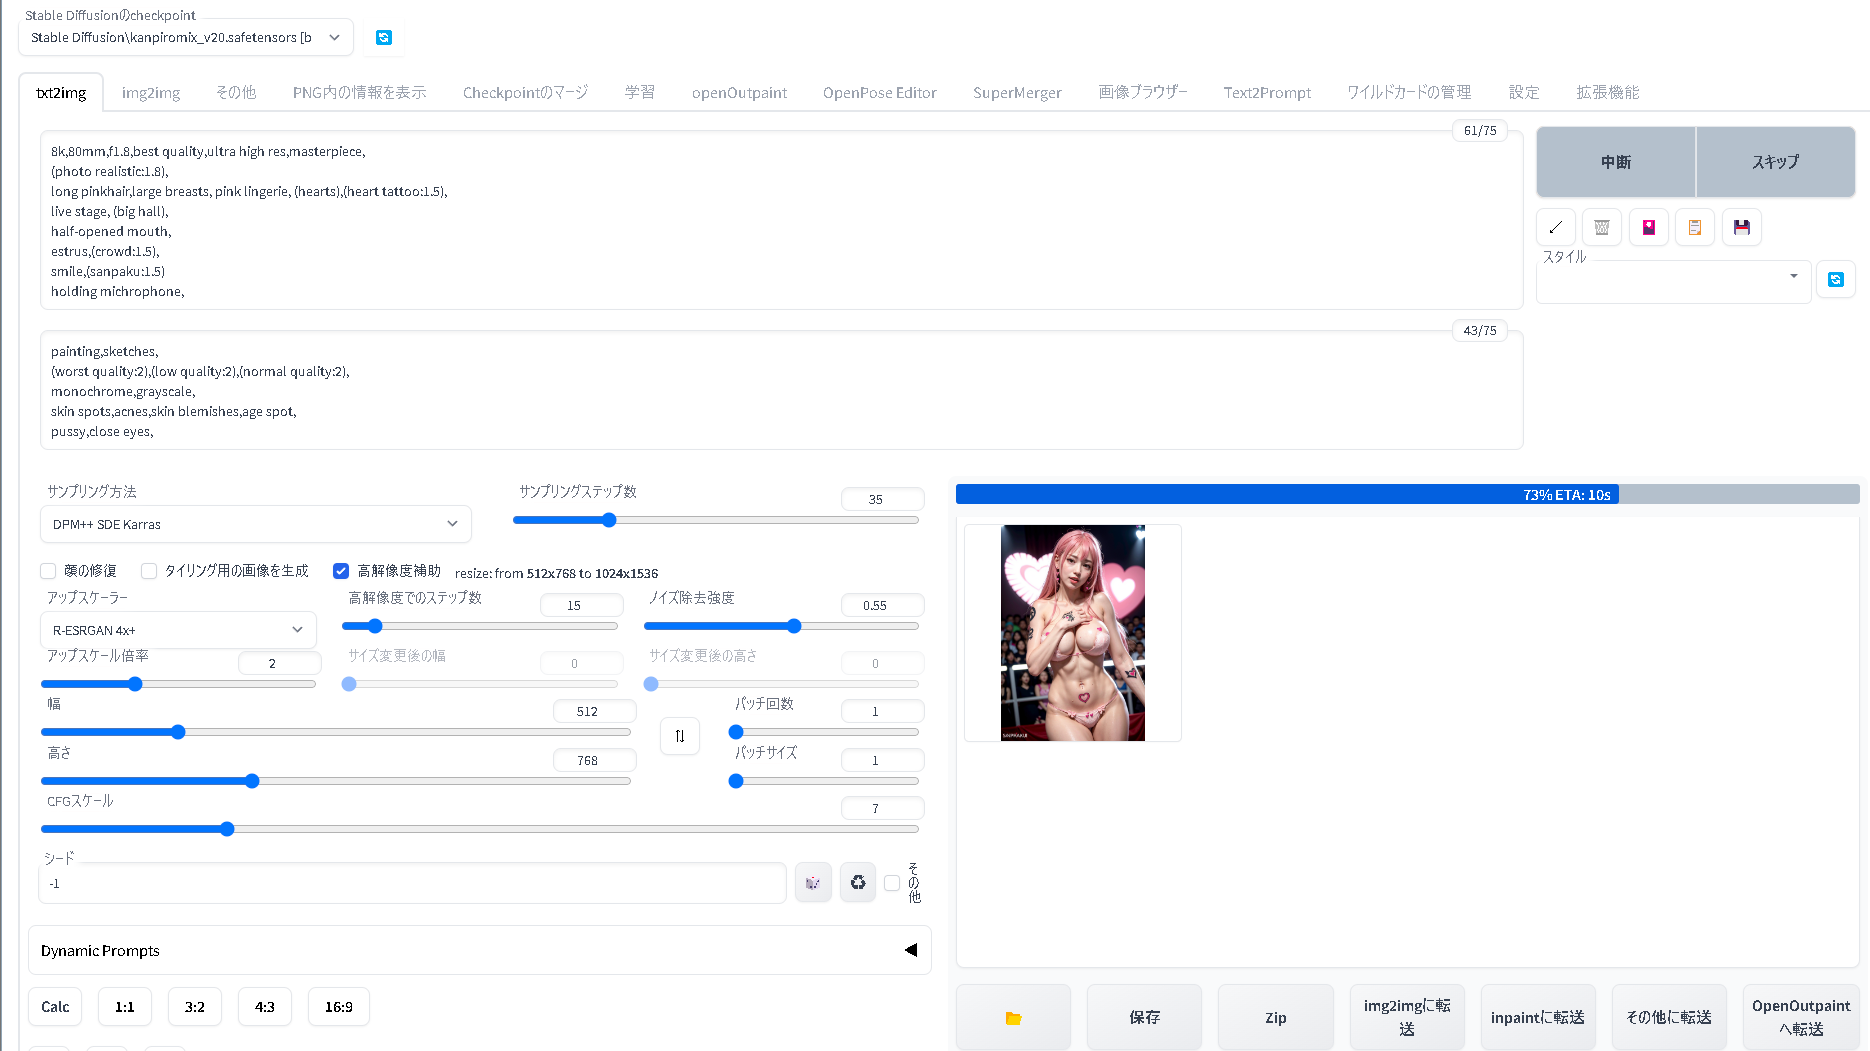Click the trash icon to clear prompt

pos(1601,228)
